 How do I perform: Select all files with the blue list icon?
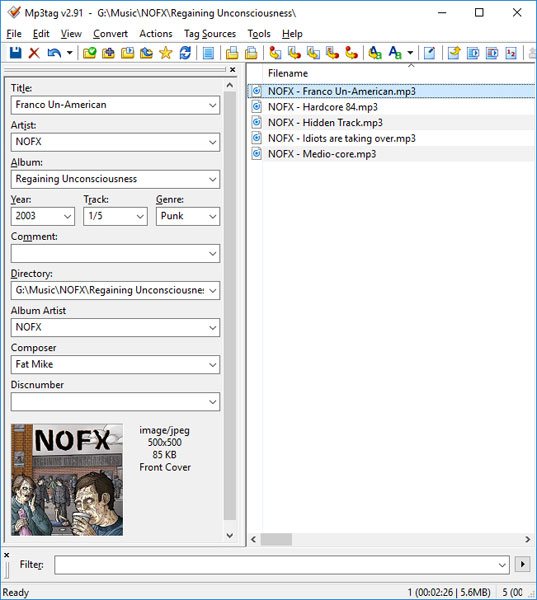click(208, 53)
